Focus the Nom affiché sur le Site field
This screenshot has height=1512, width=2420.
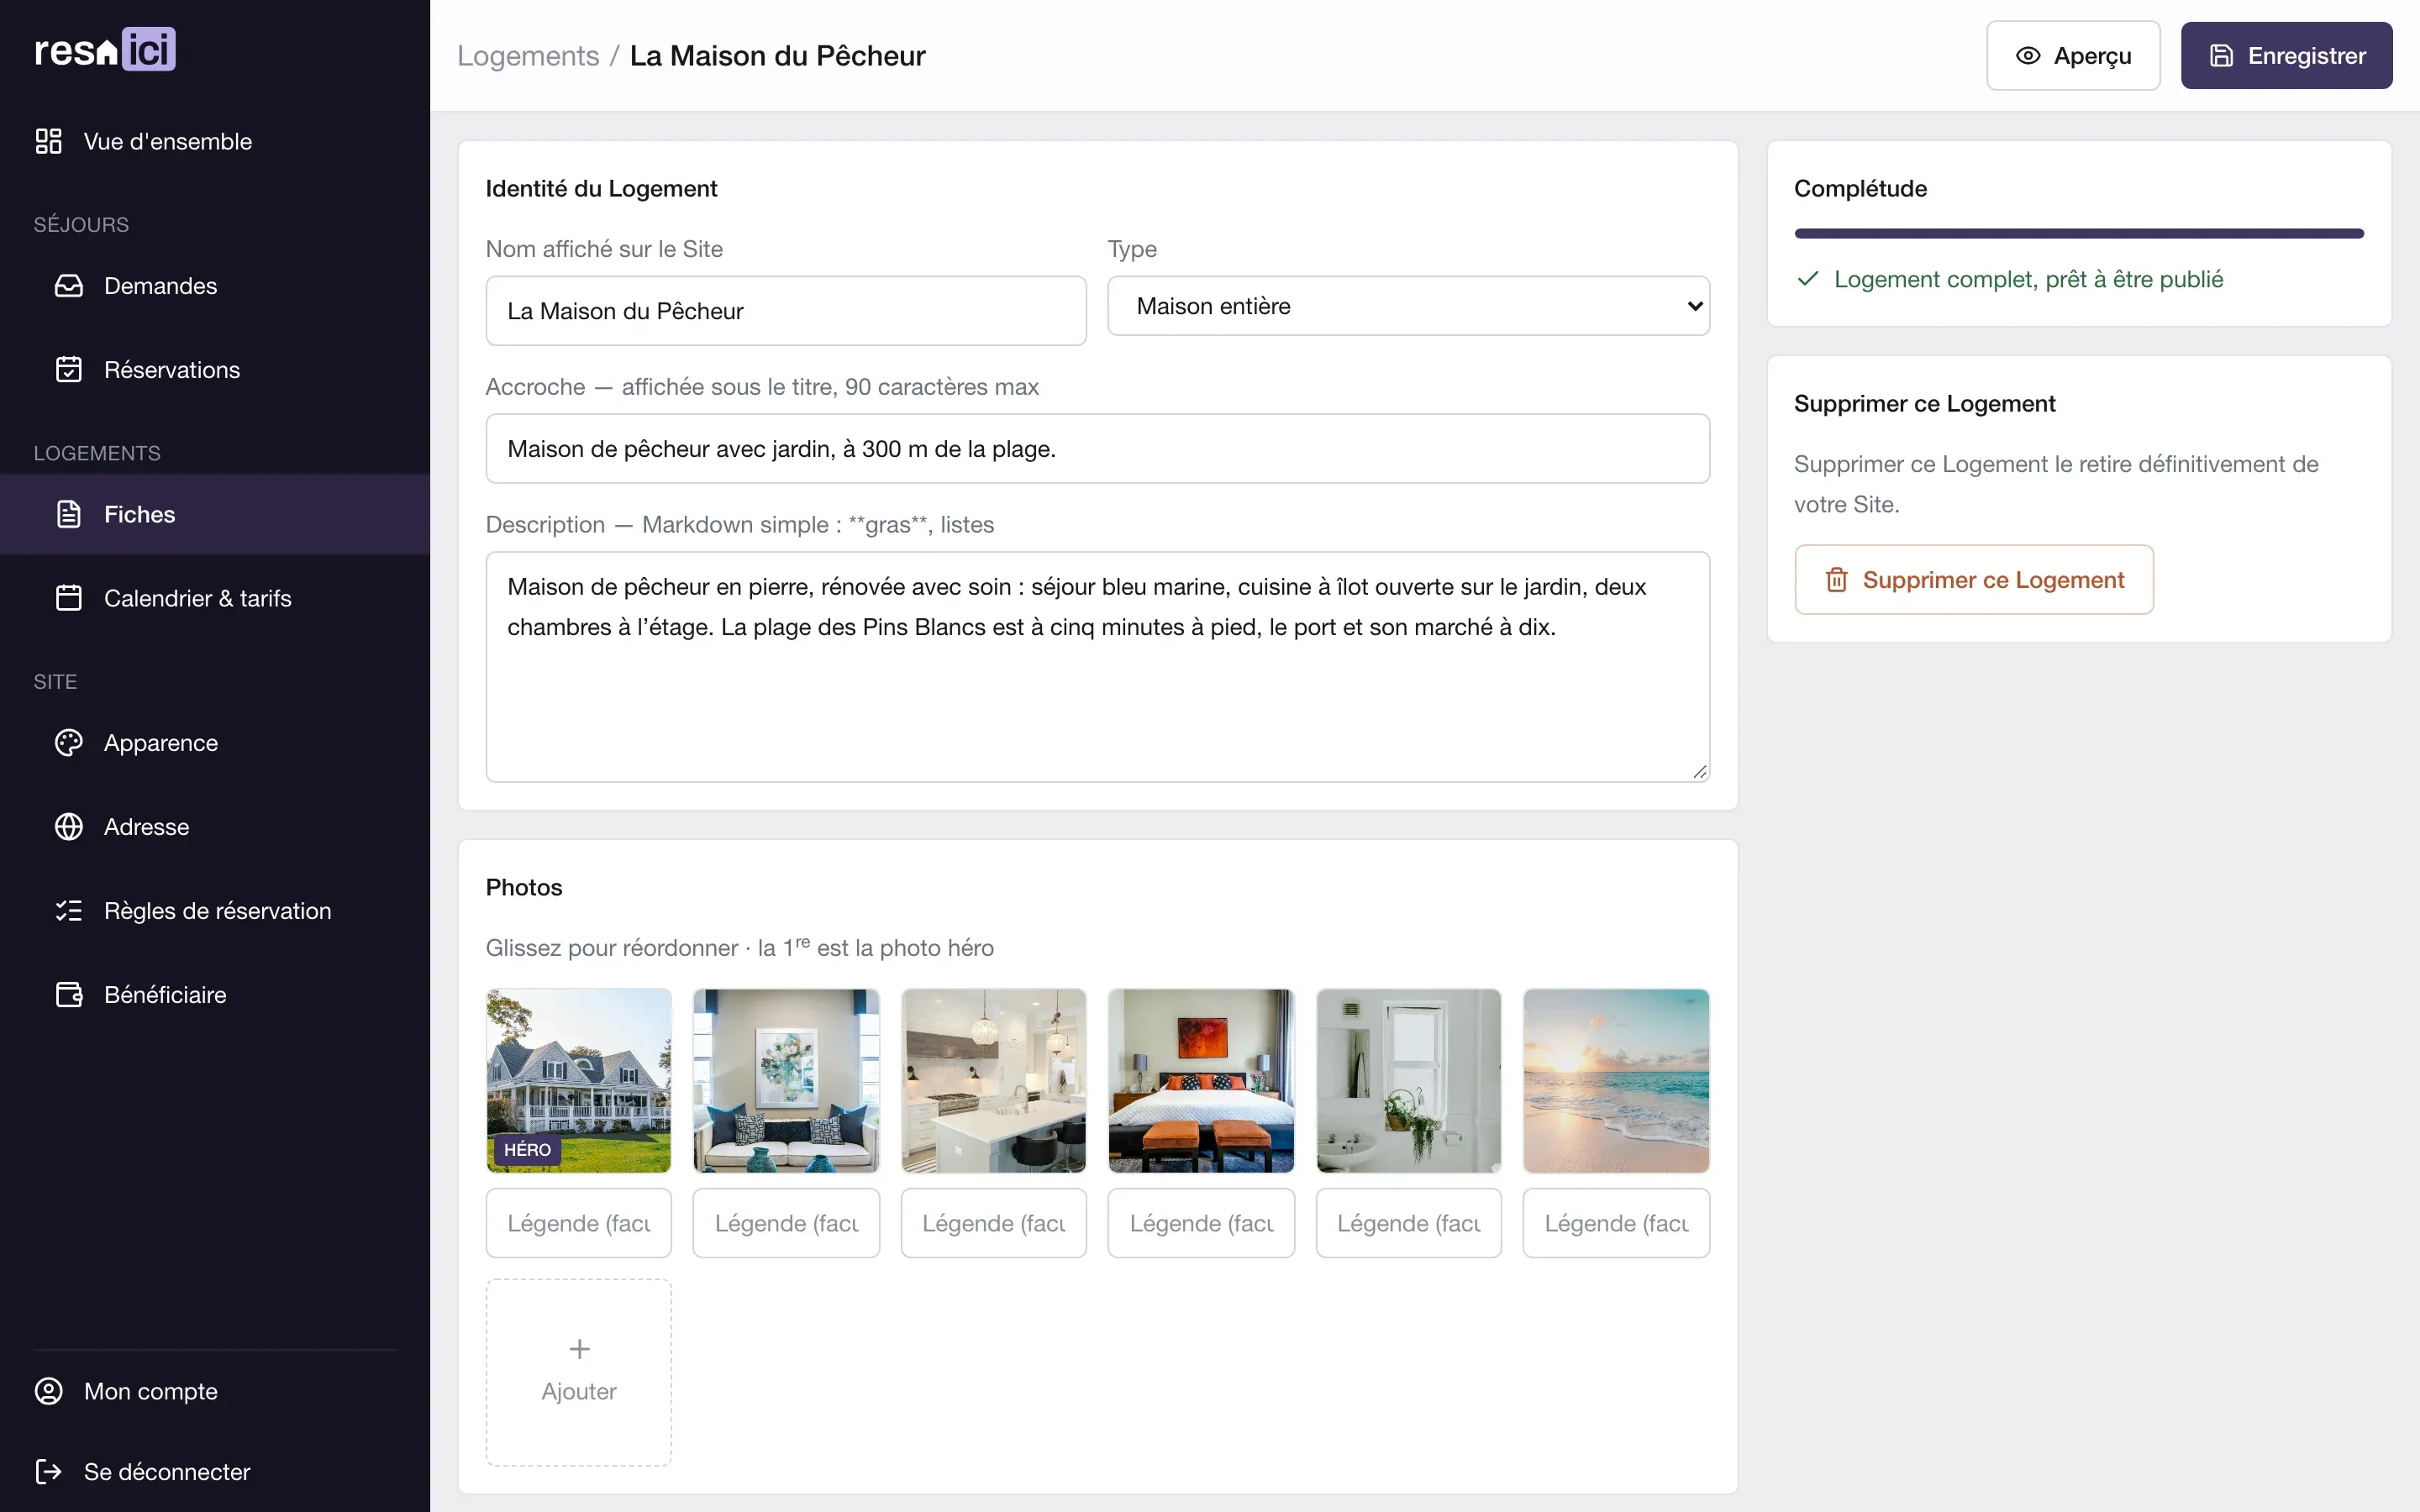coord(786,311)
